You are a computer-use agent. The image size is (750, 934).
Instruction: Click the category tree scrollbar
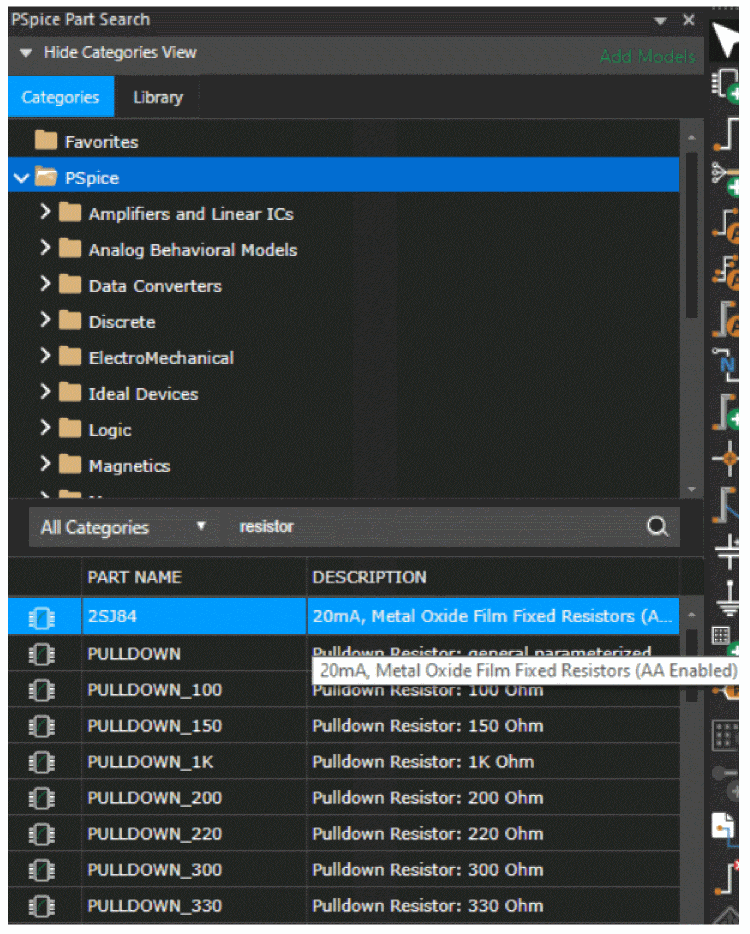[691, 235]
